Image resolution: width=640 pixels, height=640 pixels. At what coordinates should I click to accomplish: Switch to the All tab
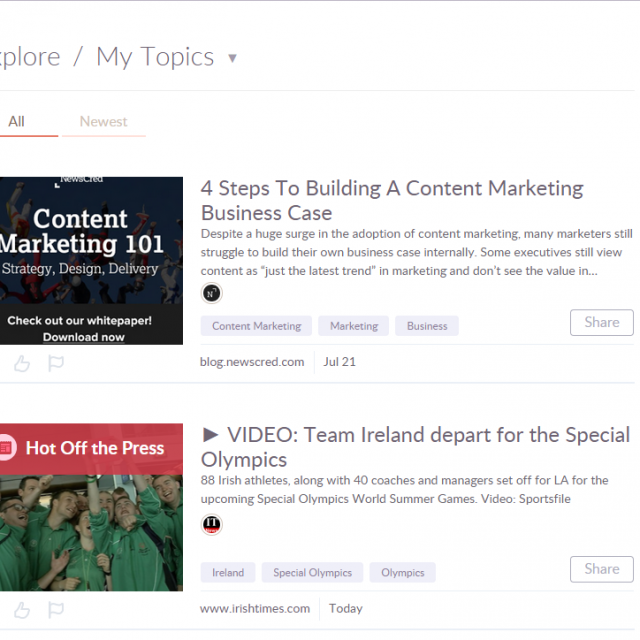click(x=16, y=122)
